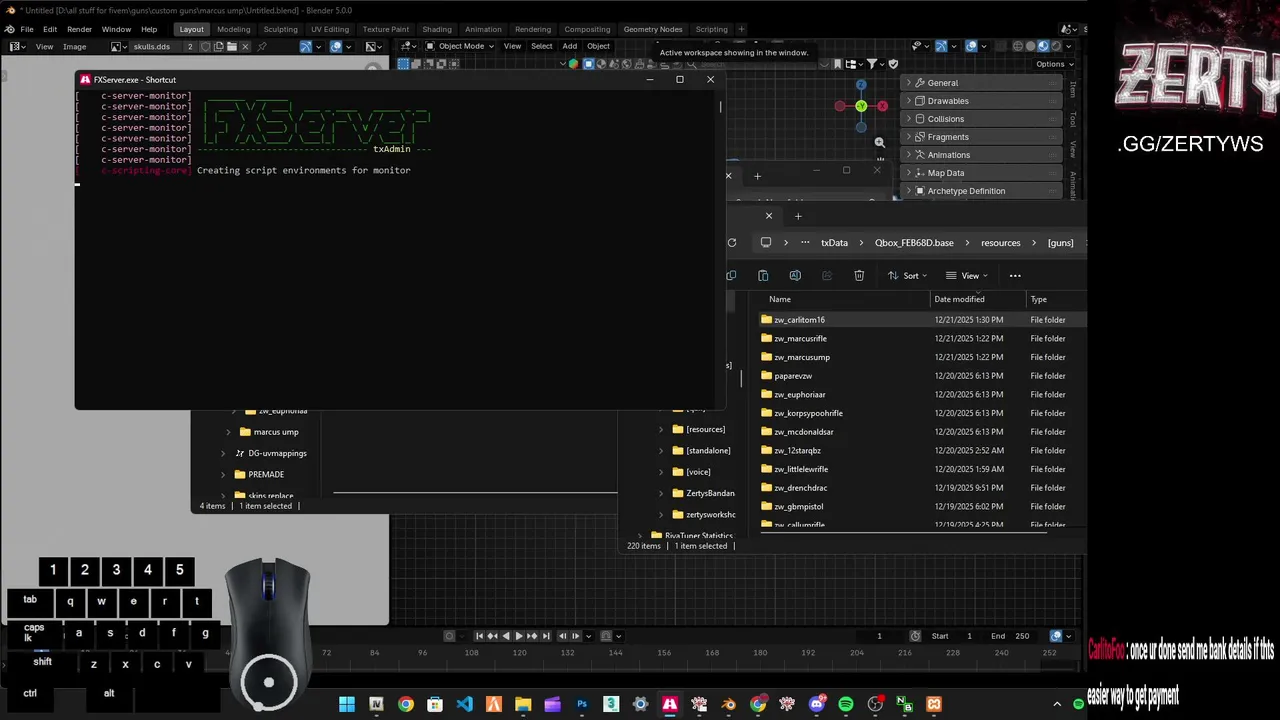
Task: Open See more options in File Explorer
Action: 1015,275
